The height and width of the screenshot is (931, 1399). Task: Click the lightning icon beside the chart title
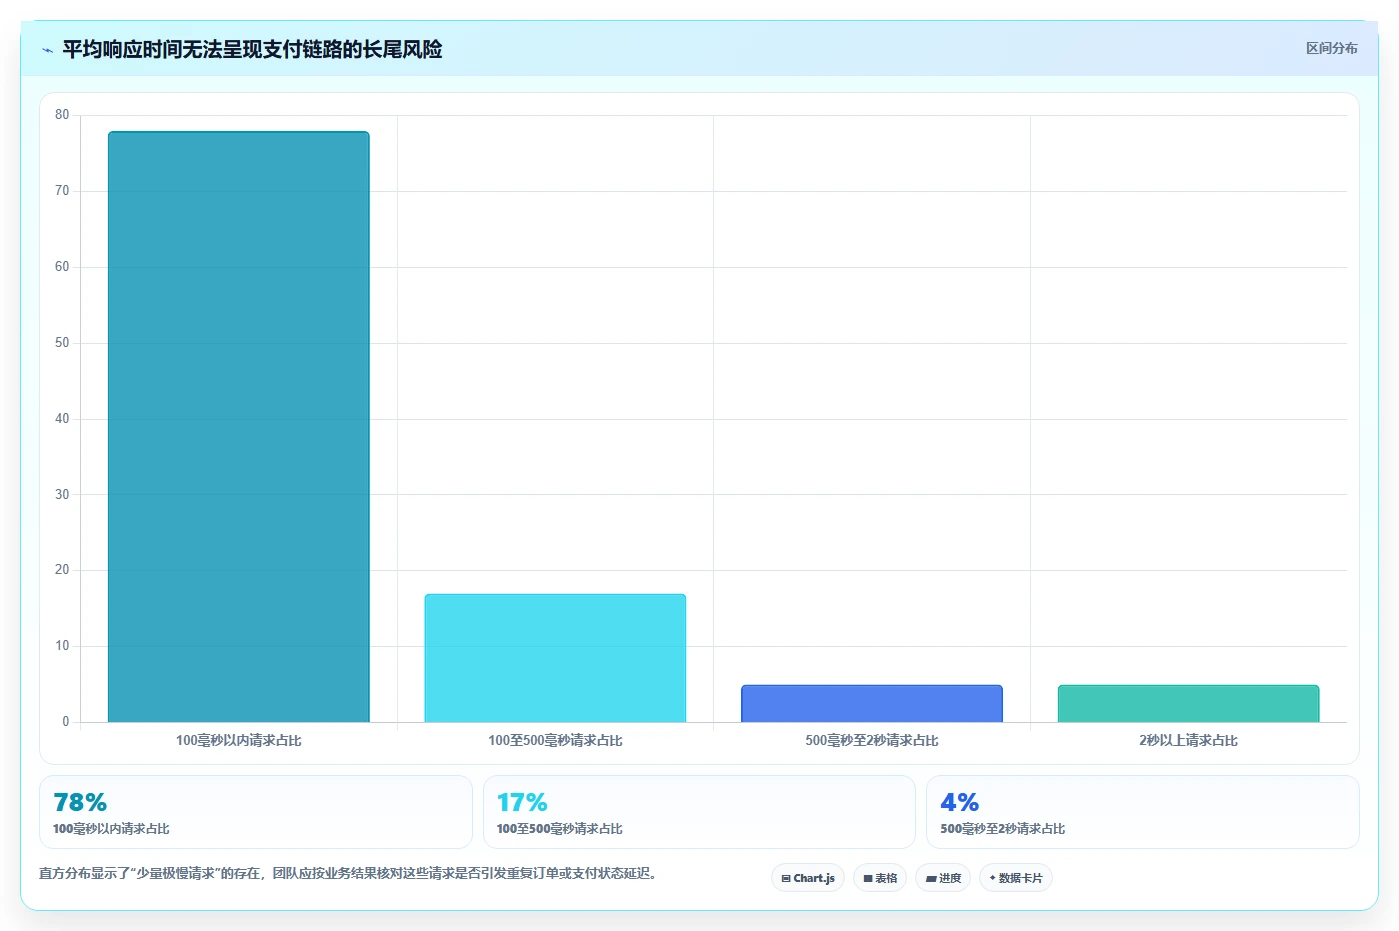[47, 50]
